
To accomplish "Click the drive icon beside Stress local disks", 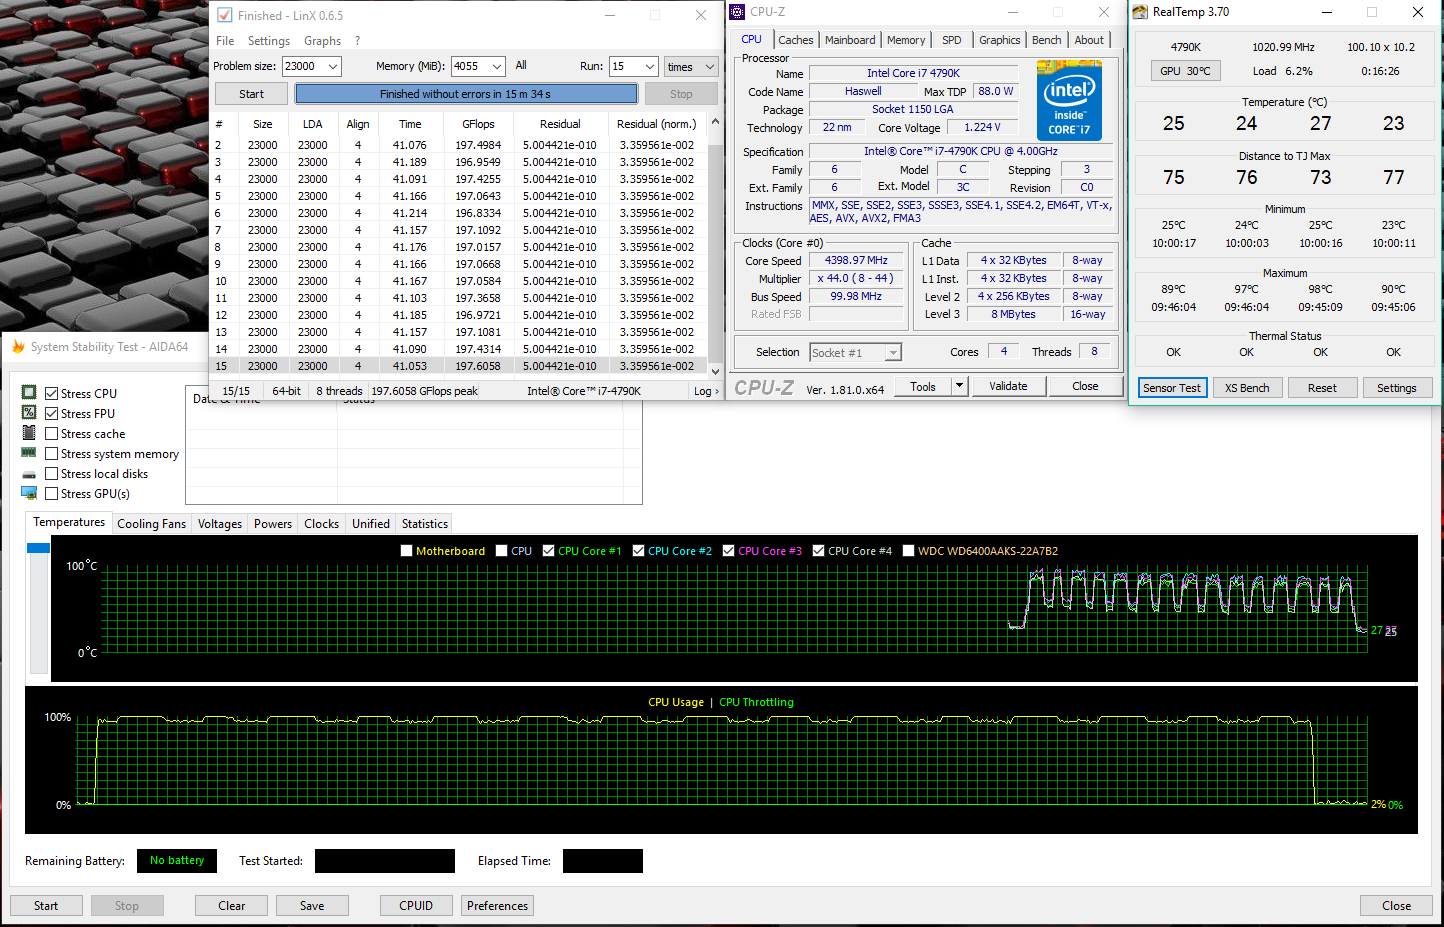I will point(29,474).
